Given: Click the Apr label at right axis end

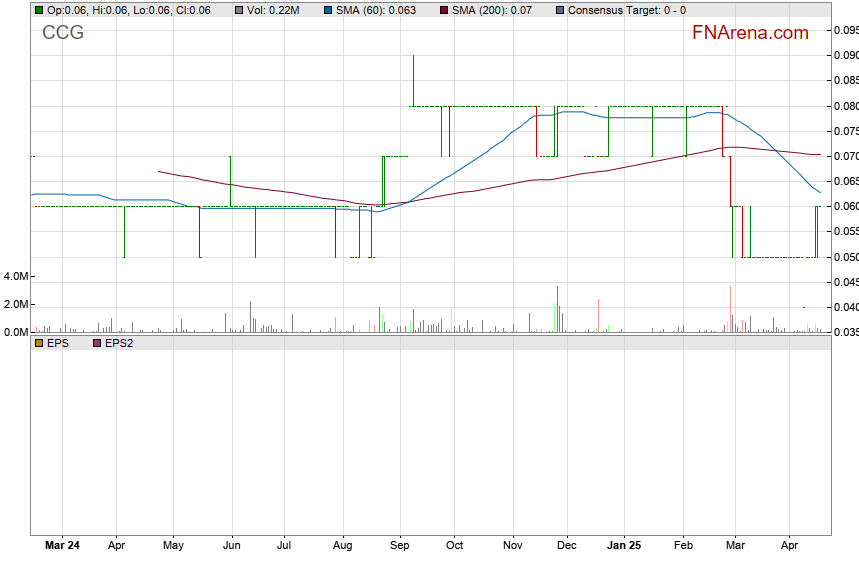Looking at the screenshot, I should (x=789, y=547).
